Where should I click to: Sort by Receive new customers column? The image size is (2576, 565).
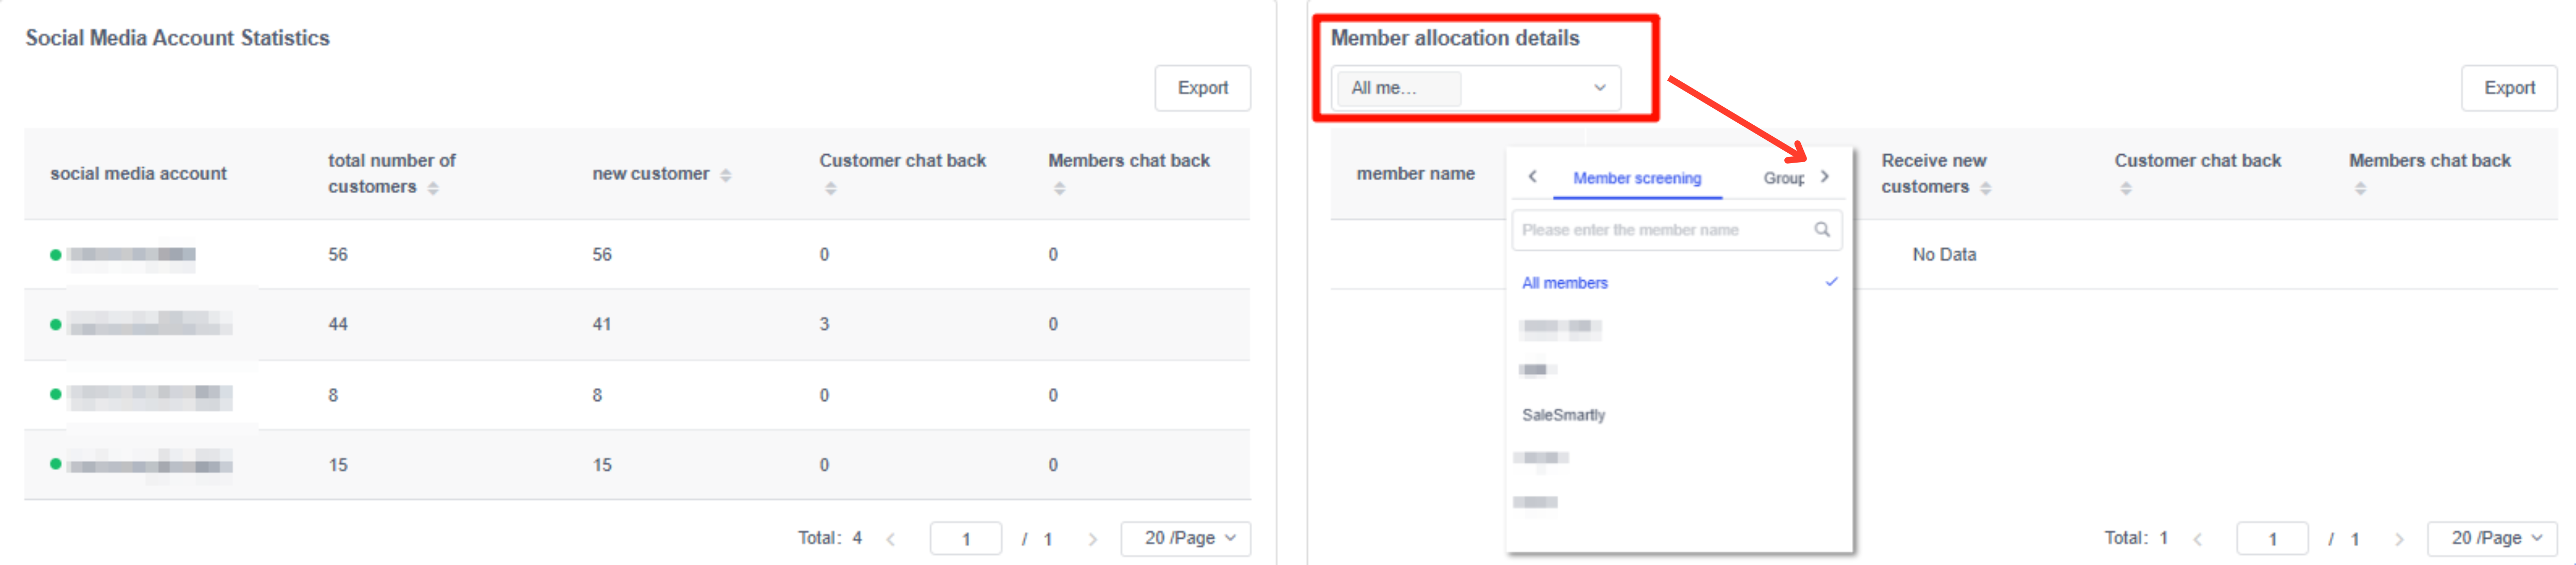coord(1985,188)
